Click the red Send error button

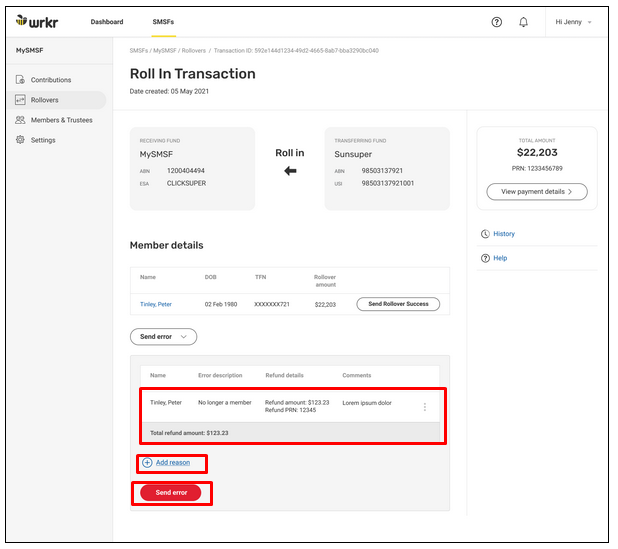[171, 493]
